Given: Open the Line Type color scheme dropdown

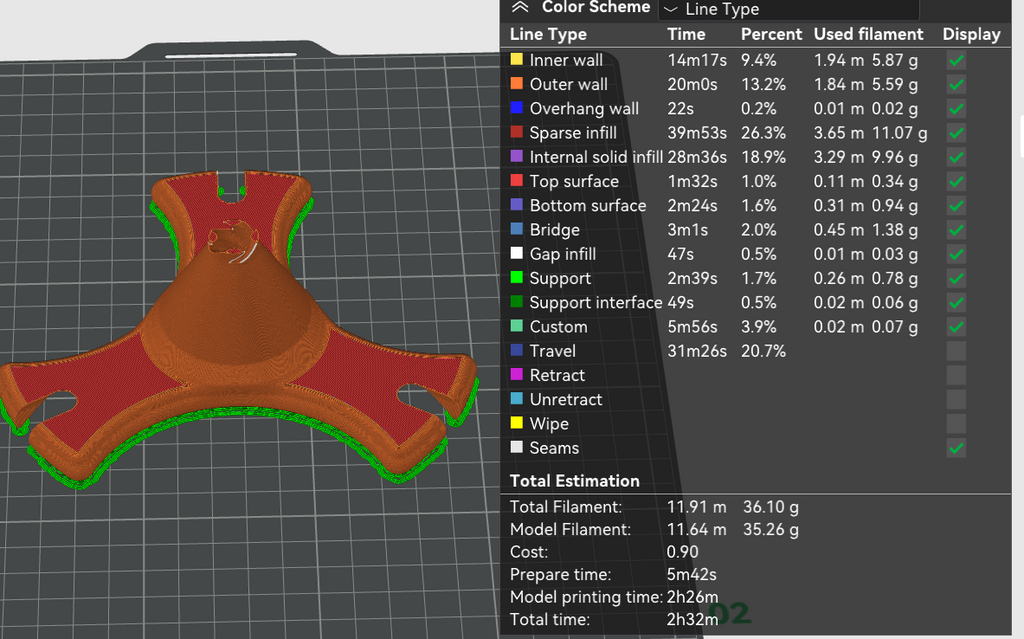Looking at the screenshot, I should [789, 9].
